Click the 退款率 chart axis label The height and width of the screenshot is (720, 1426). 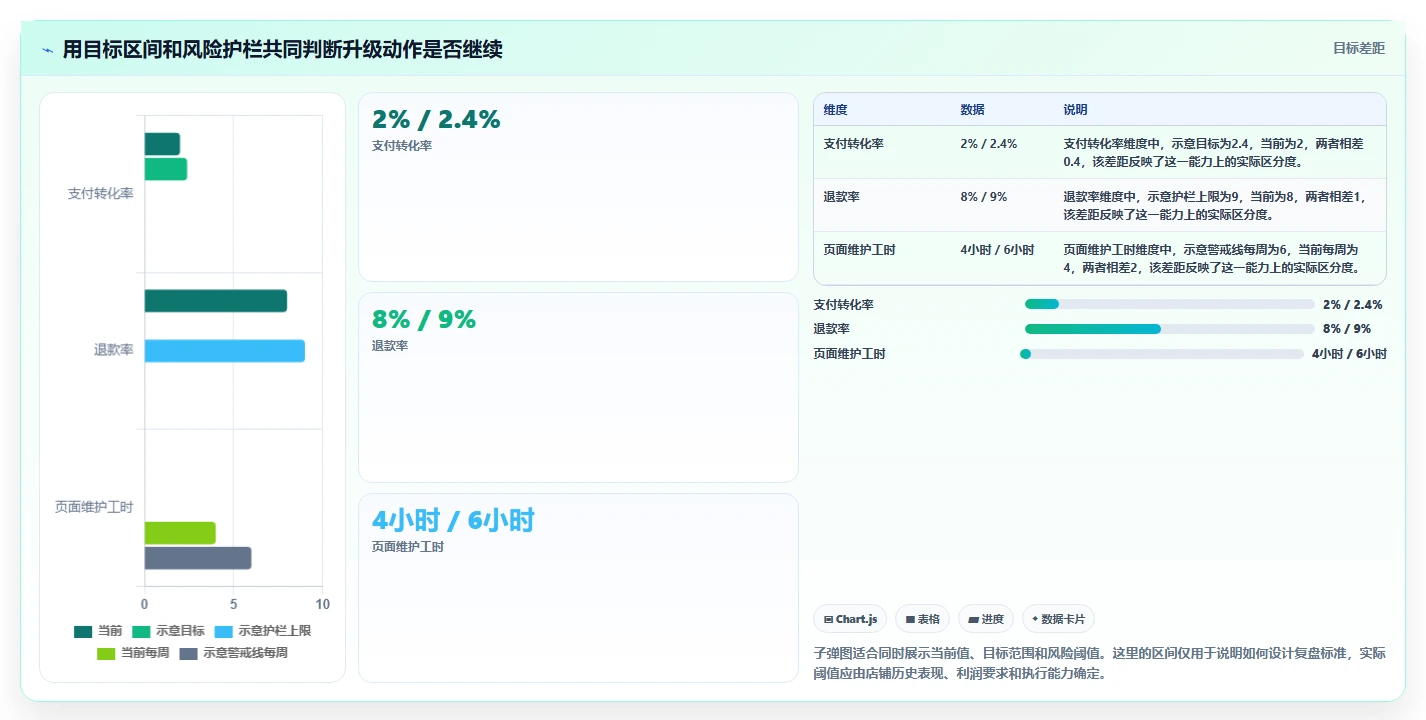[113, 350]
